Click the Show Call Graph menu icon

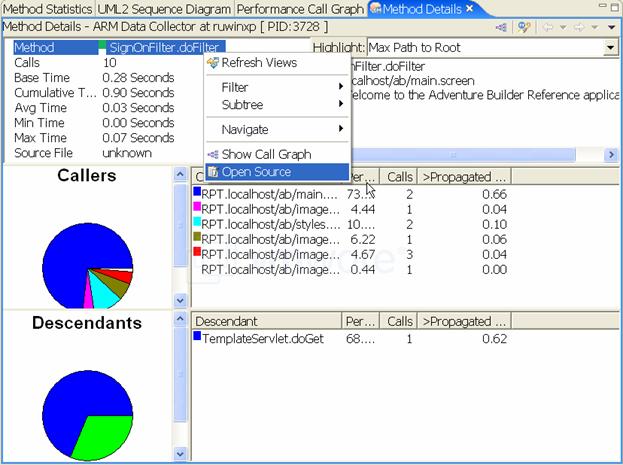pos(213,154)
